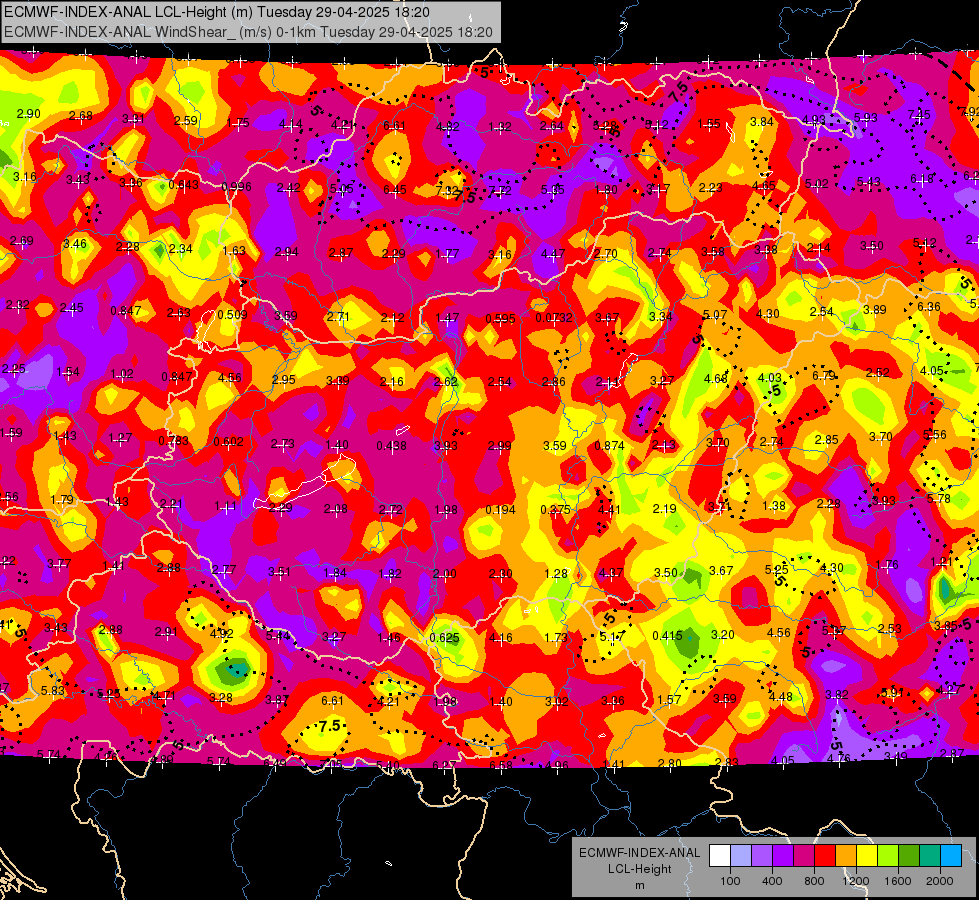Image resolution: width=979 pixels, height=900 pixels.
Task: Click the wind shear value 3.34
Action: coord(661,317)
